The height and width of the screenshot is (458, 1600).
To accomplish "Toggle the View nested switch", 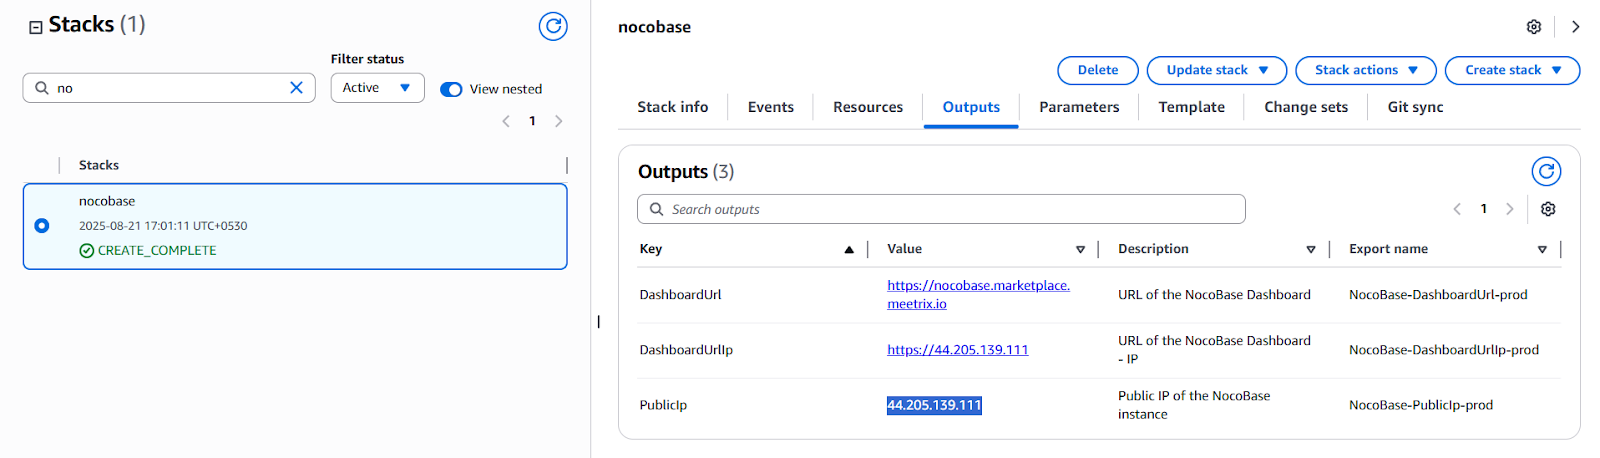I will 451,89.
